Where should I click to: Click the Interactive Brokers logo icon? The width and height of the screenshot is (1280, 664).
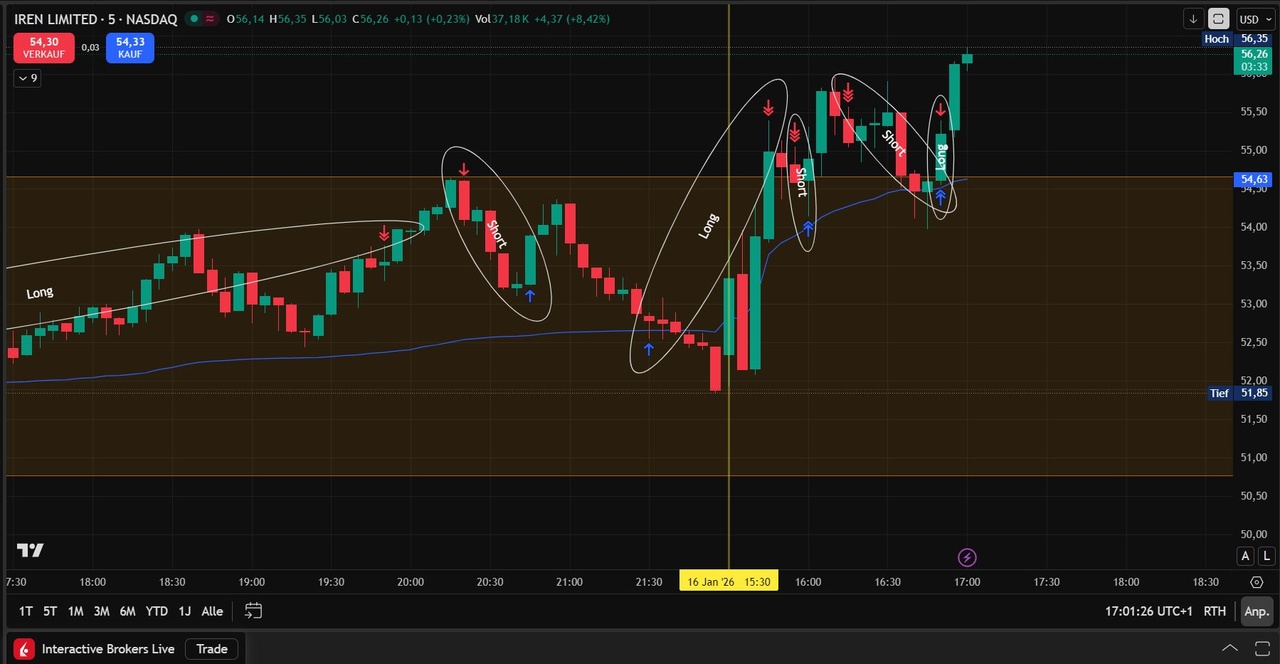tap(23, 649)
